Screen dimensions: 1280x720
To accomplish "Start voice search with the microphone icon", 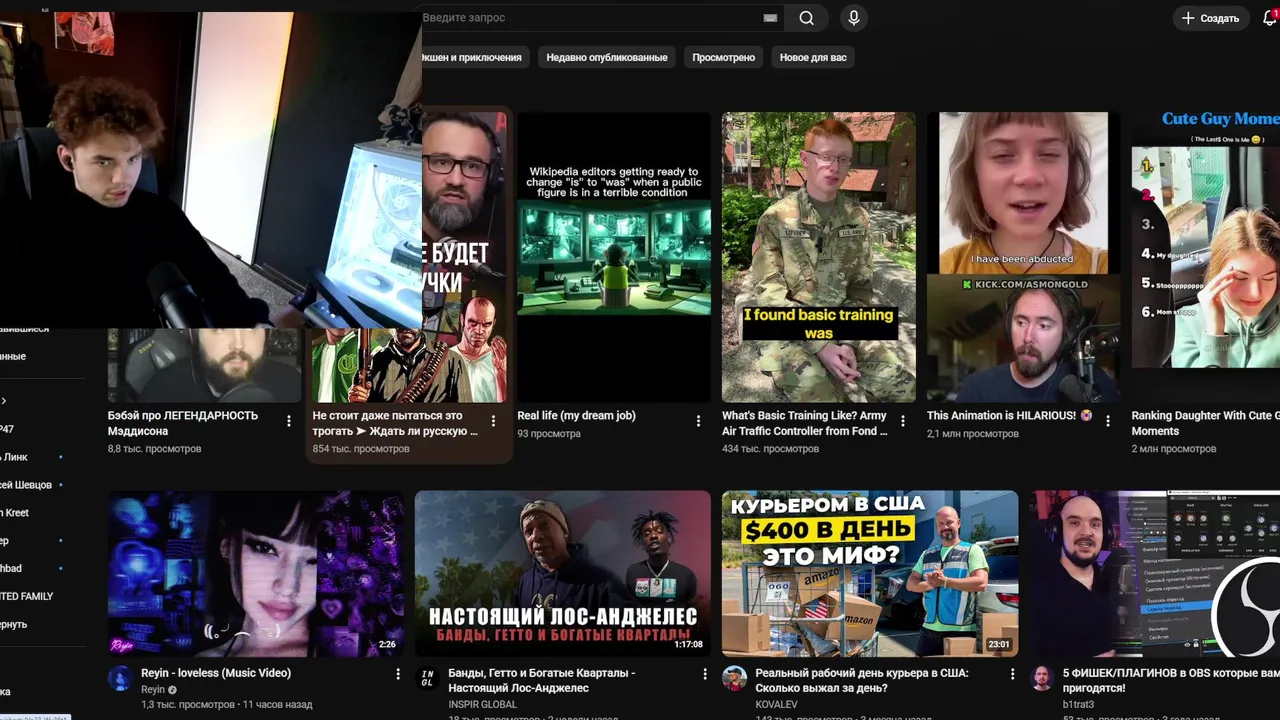I will pos(853,18).
